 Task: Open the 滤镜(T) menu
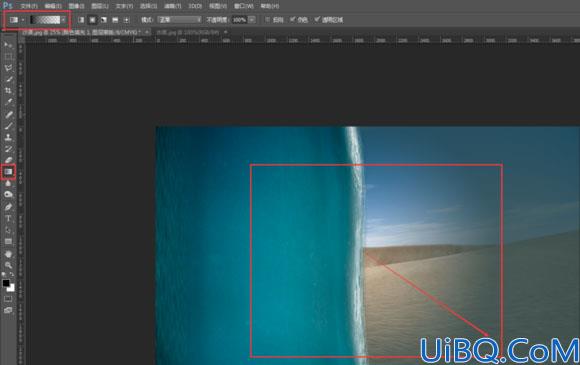click(x=173, y=6)
